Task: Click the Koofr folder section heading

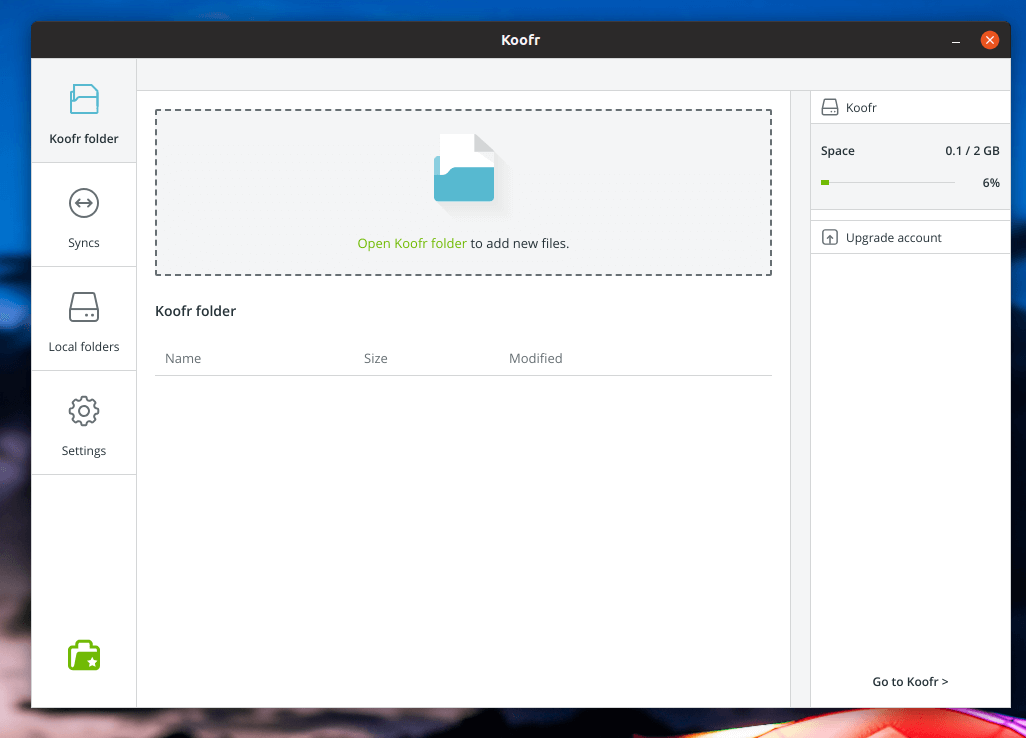Action: pos(196,311)
